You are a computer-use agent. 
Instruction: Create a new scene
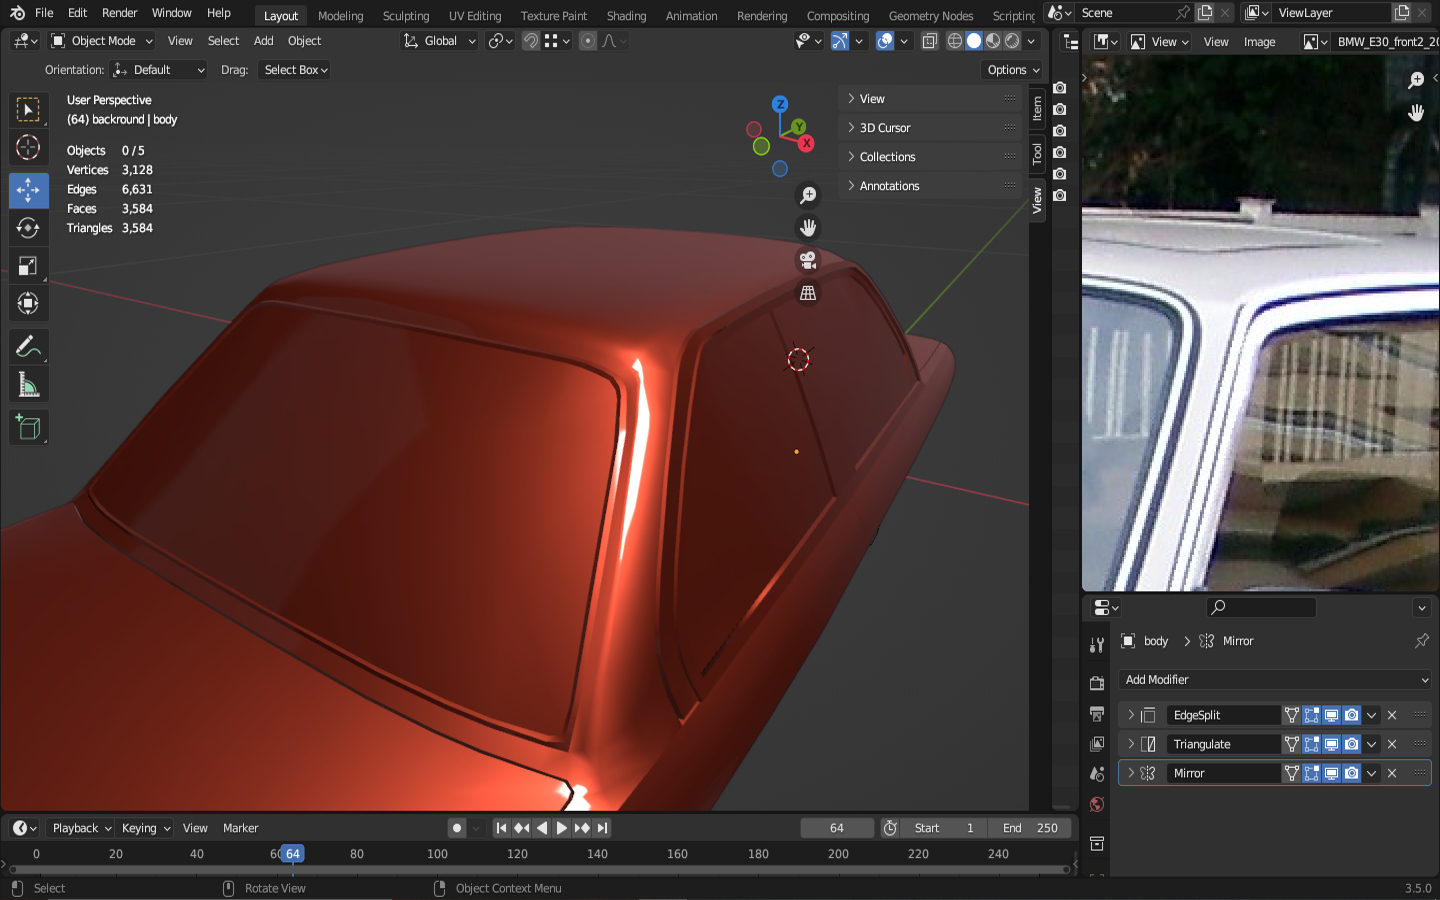point(1205,13)
